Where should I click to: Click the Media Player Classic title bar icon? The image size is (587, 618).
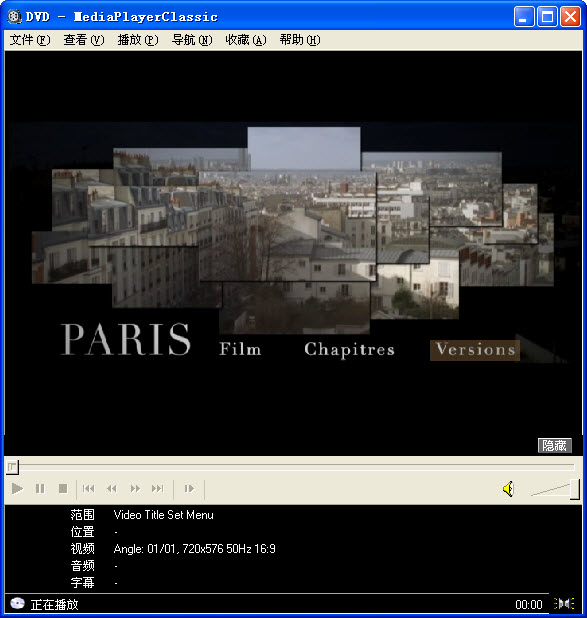coord(14,17)
